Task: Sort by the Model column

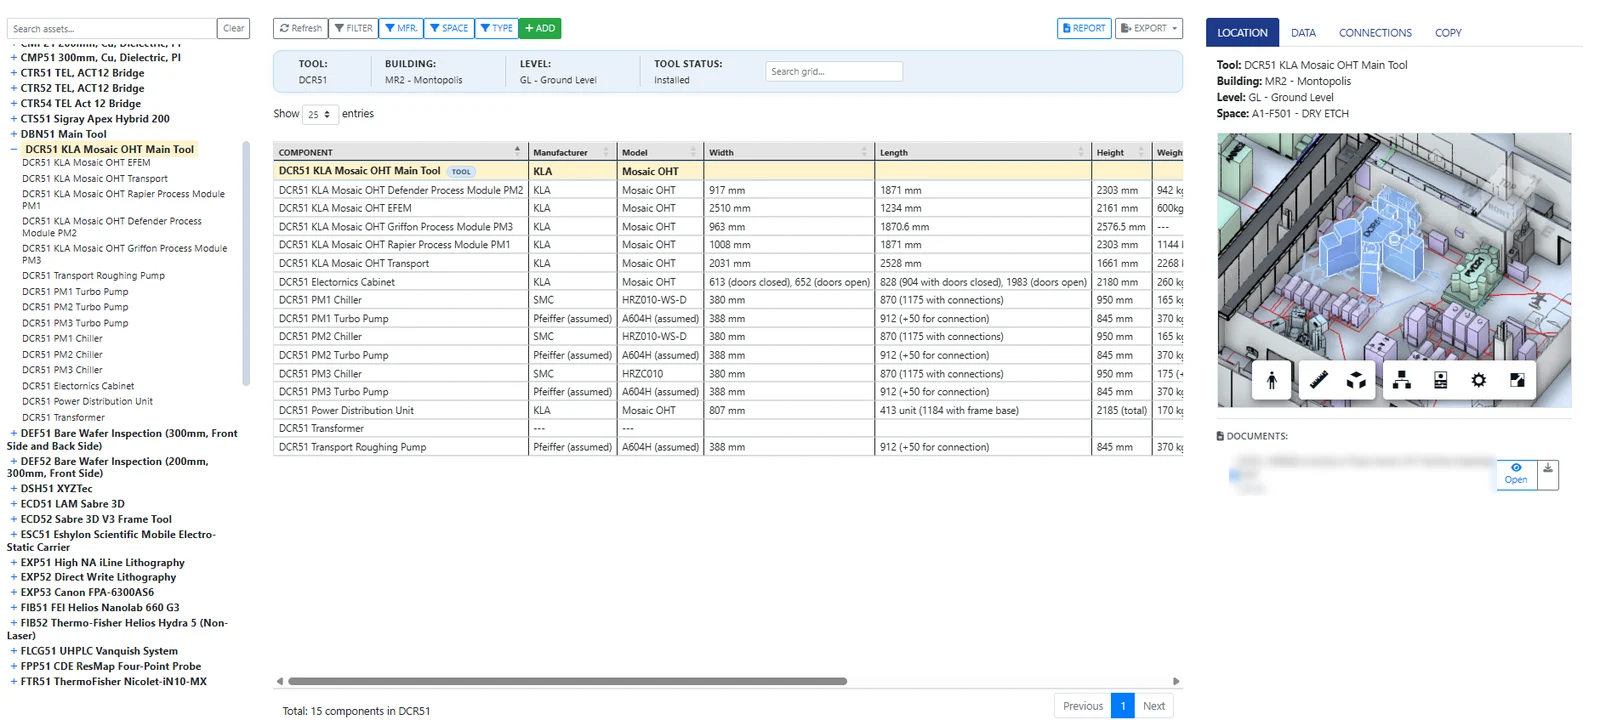Action: click(x=660, y=152)
